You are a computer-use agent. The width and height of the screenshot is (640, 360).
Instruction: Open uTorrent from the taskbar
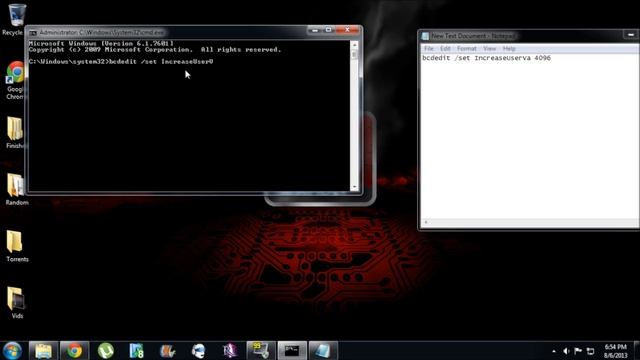pyautogui.click(x=106, y=351)
